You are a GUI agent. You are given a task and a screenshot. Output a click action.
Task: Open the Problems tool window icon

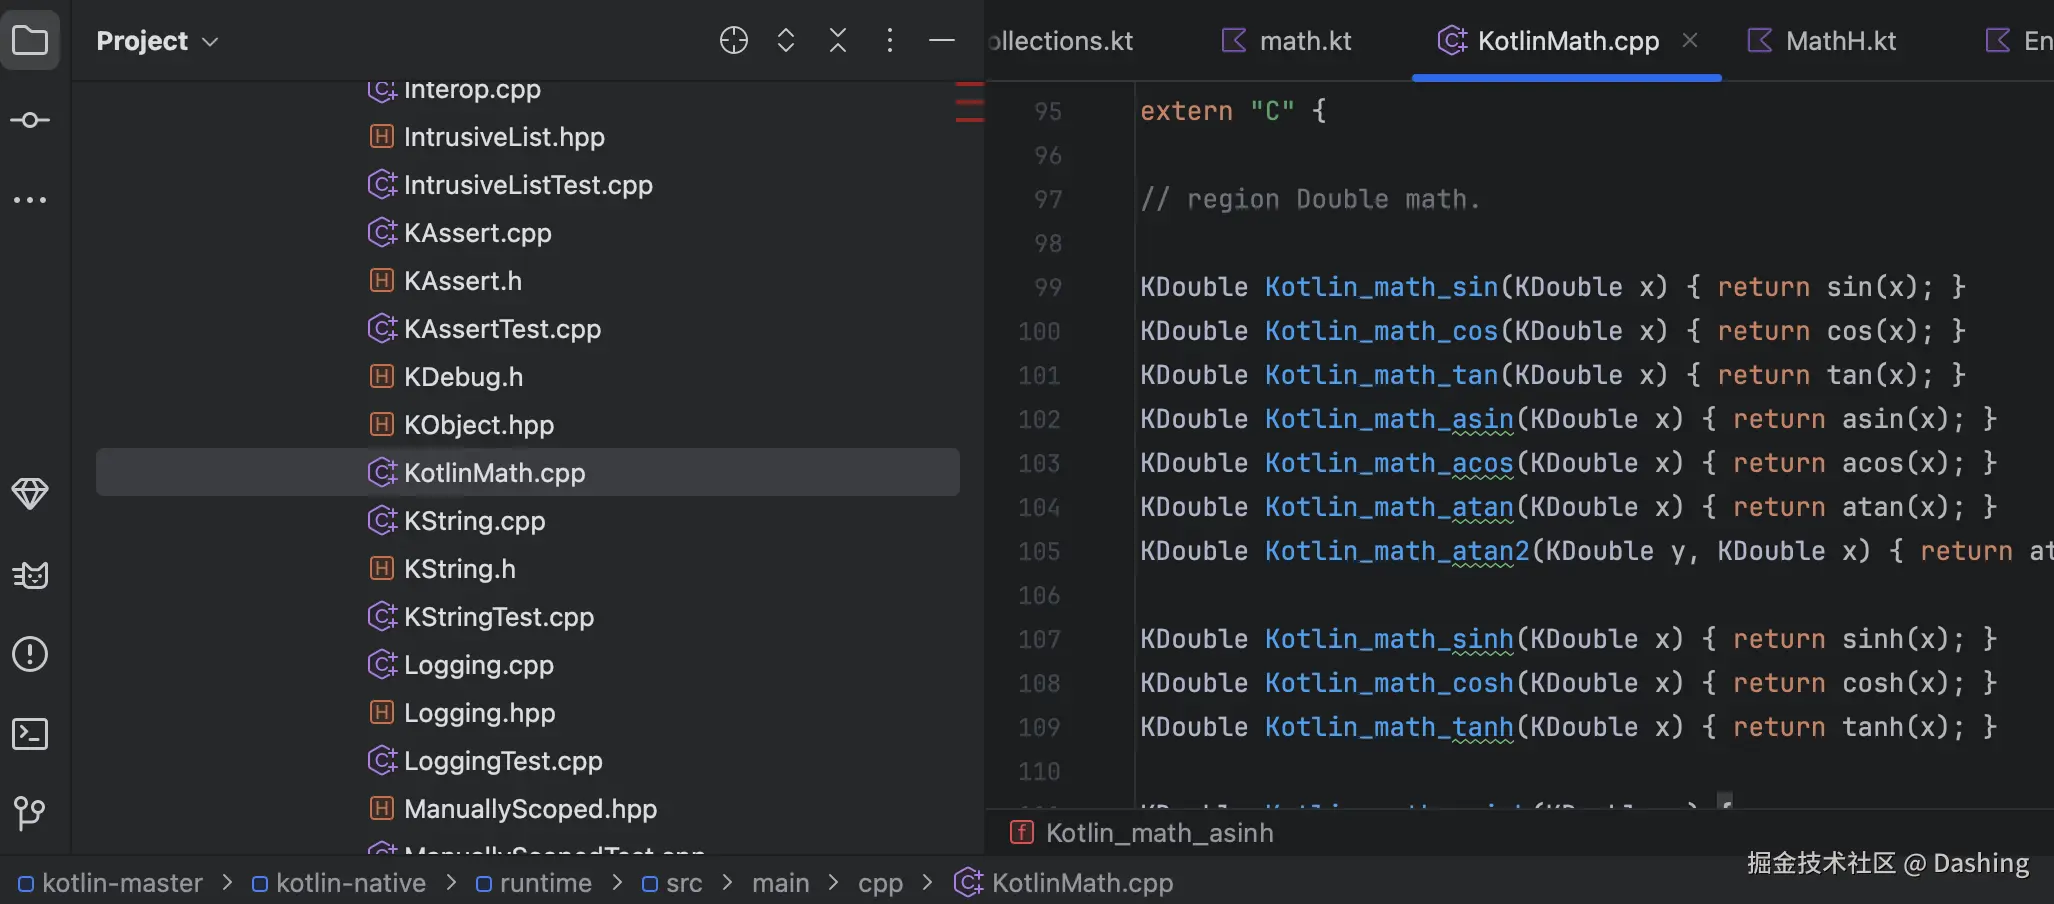point(30,654)
